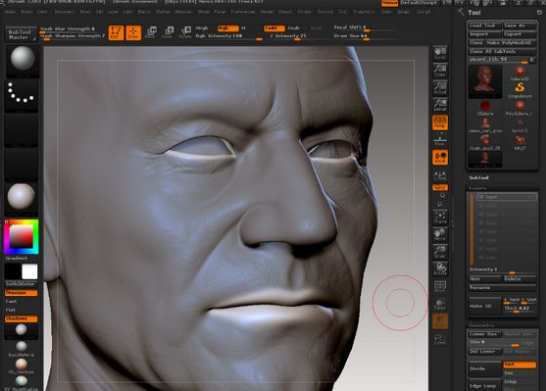Click the Export button

click(519, 34)
